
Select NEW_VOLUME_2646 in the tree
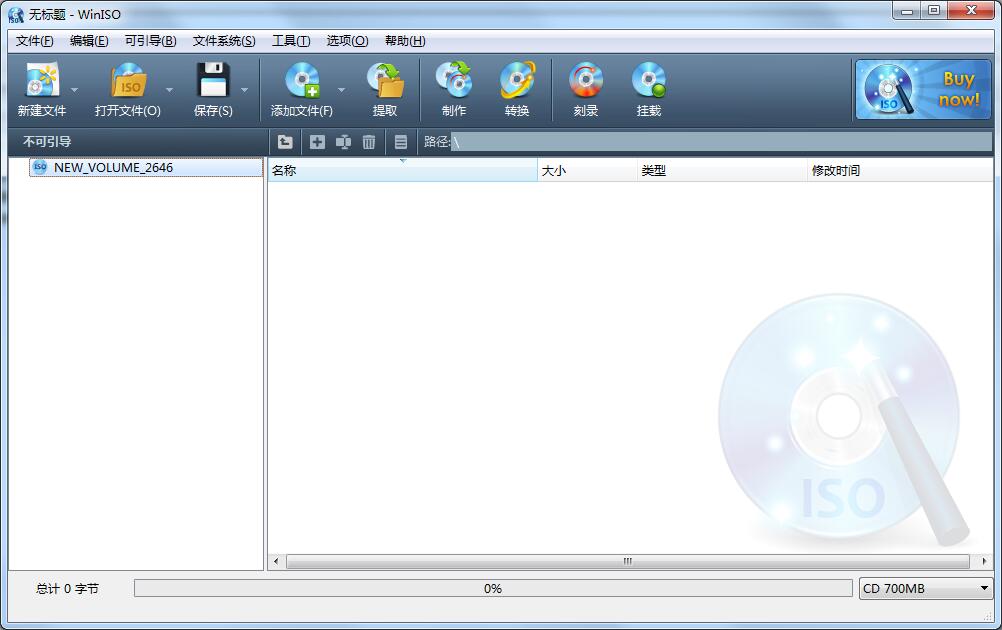click(113, 168)
